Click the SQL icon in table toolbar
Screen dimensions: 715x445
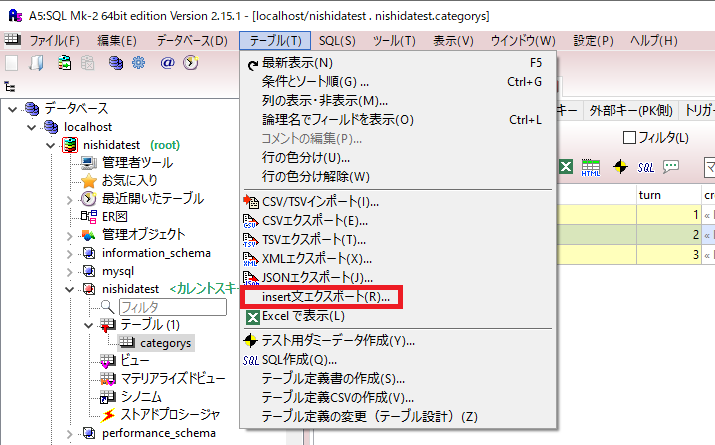coord(646,168)
